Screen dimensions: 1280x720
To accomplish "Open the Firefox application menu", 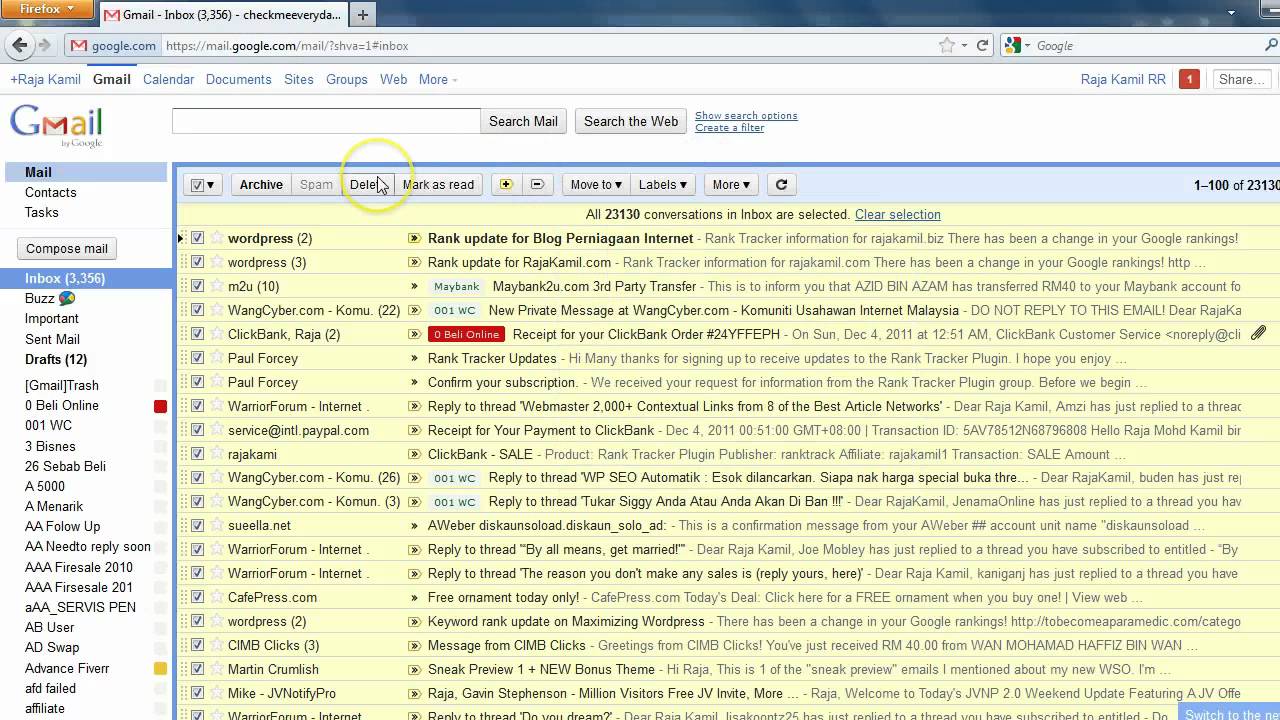I will click(49, 9).
